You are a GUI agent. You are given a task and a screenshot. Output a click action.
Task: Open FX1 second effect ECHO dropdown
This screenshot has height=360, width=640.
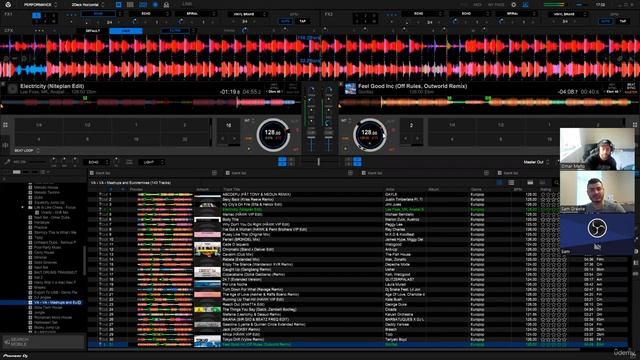point(149,13)
